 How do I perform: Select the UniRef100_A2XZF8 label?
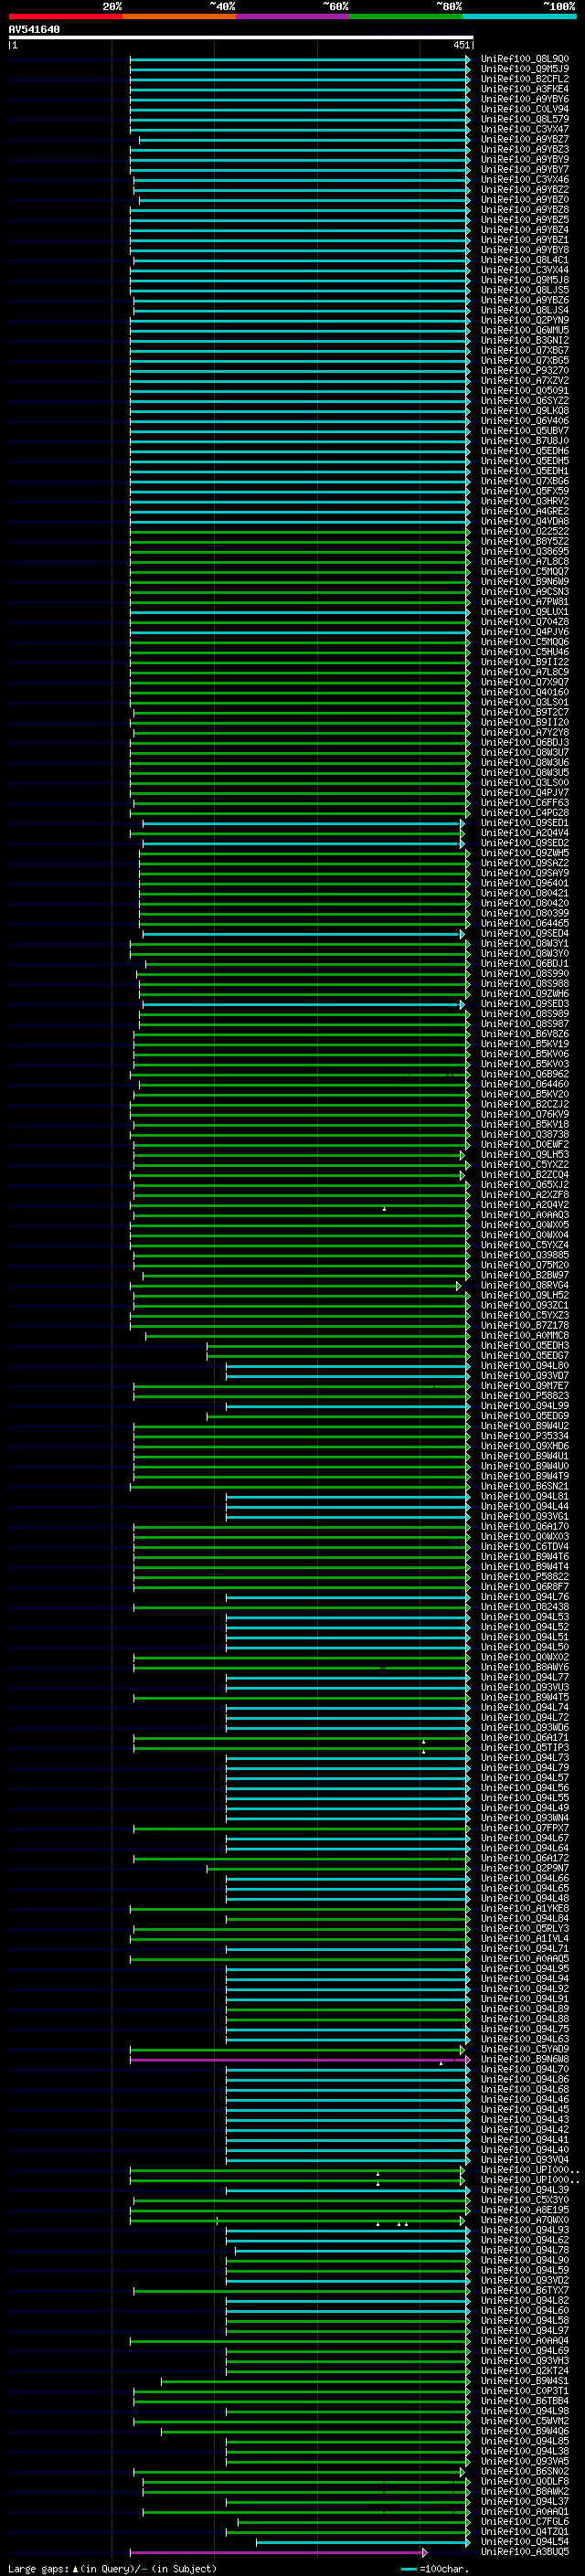525,1195
